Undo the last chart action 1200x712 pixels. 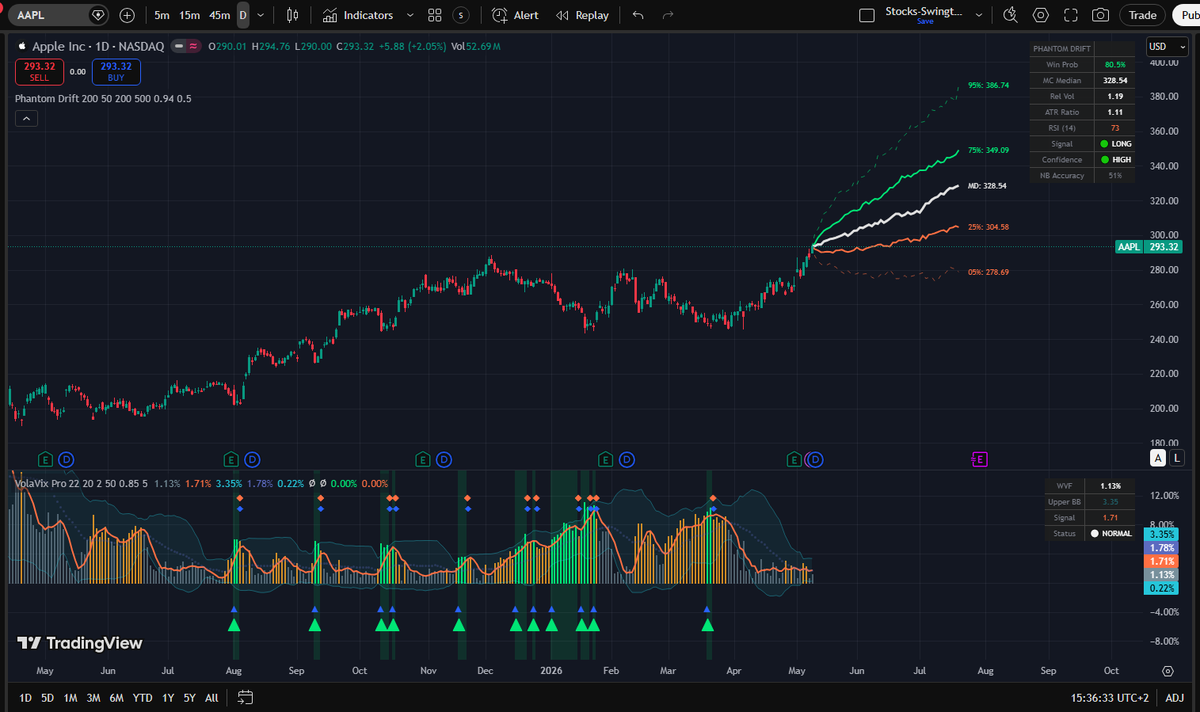(x=639, y=15)
